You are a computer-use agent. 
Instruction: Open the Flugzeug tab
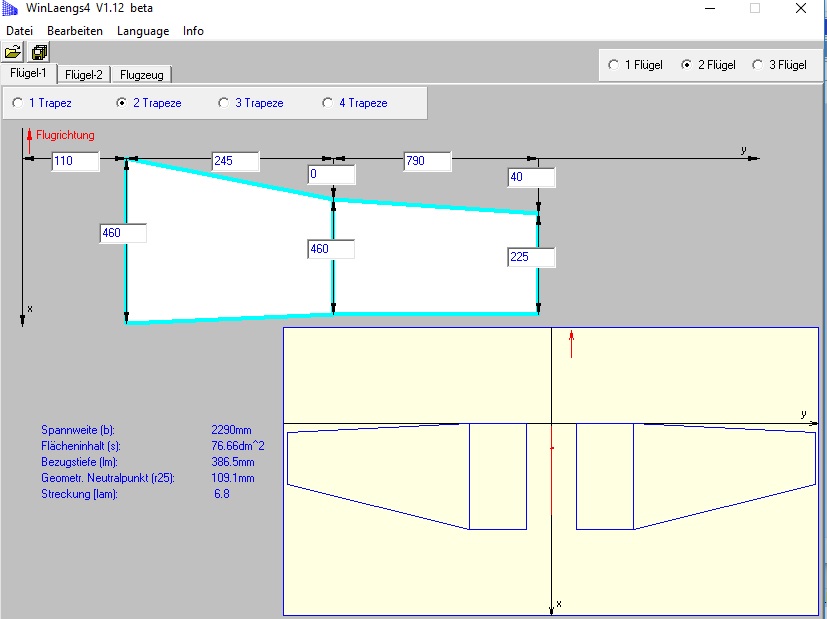[x=141, y=74]
